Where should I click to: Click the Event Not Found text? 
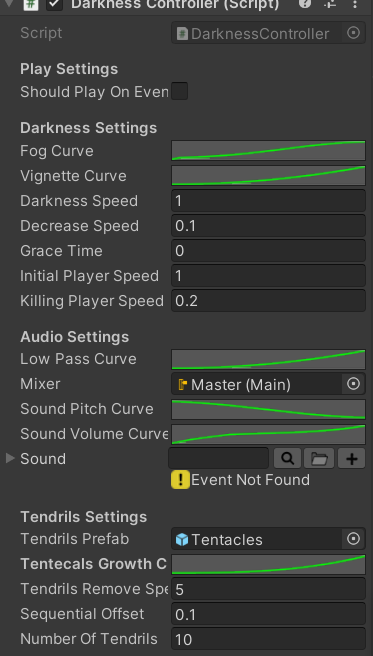pyautogui.click(x=250, y=480)
